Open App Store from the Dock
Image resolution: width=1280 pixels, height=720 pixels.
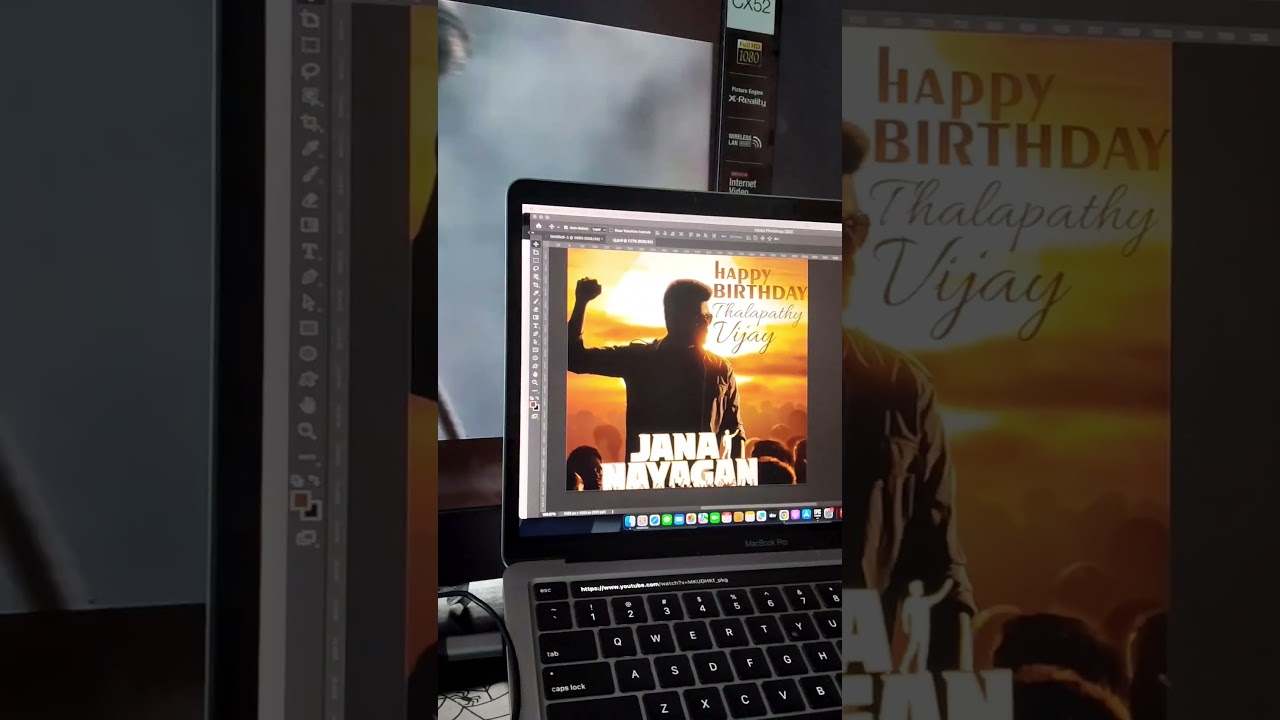click(806, 514)
